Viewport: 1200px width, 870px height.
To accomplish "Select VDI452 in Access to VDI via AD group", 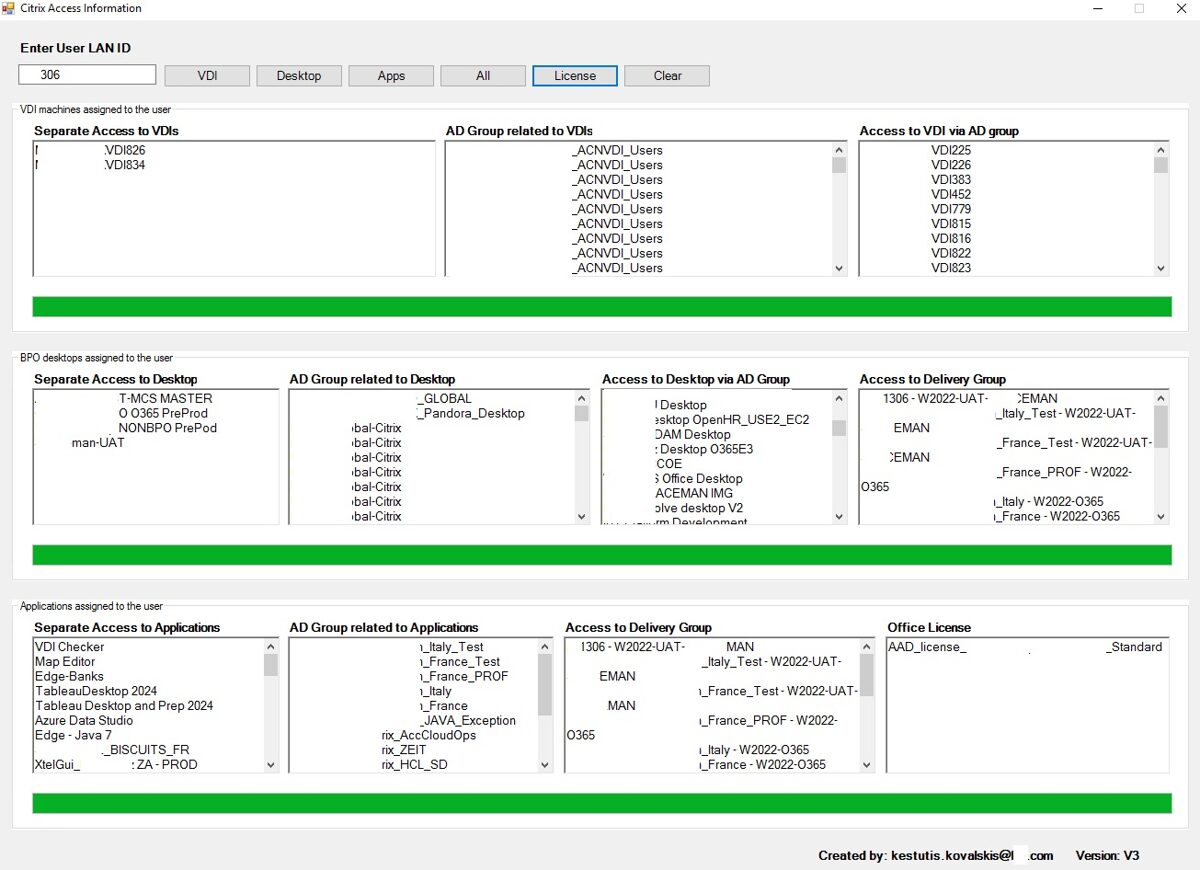I will pyautogui.click(x=951, y=194).
